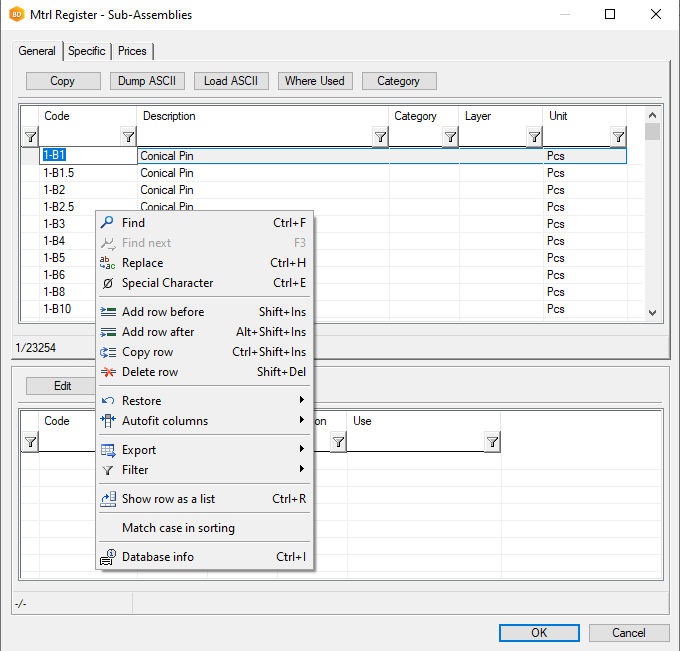
Task: Switch to the Specific tab
Action: [x=87, y=51]
